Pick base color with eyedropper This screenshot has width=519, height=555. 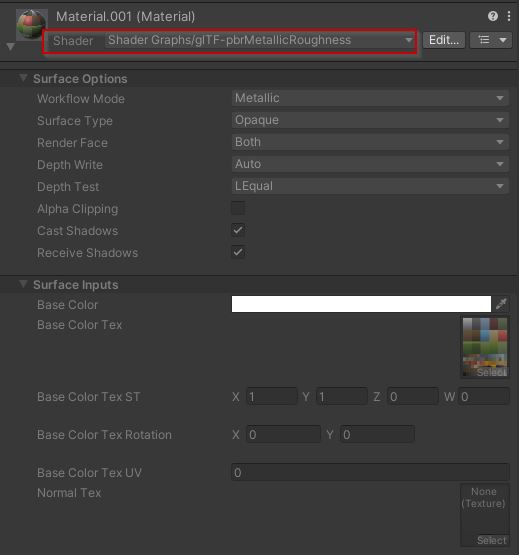(501, 304)
